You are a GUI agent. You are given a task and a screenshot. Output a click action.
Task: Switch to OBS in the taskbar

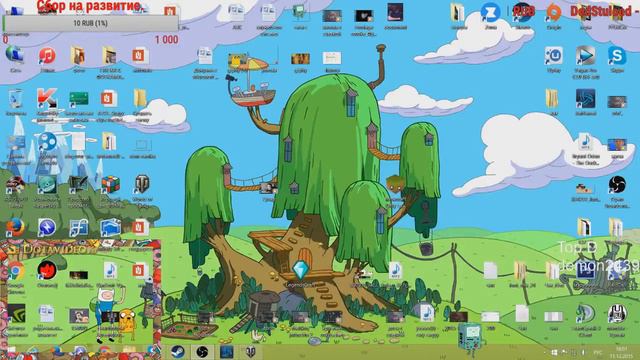click(x=202, y=351)
